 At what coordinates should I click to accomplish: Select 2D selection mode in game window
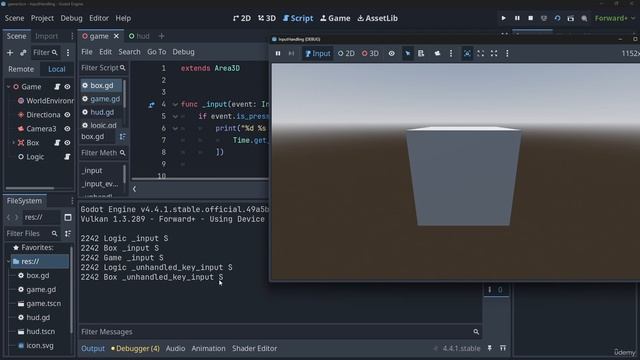346,53
